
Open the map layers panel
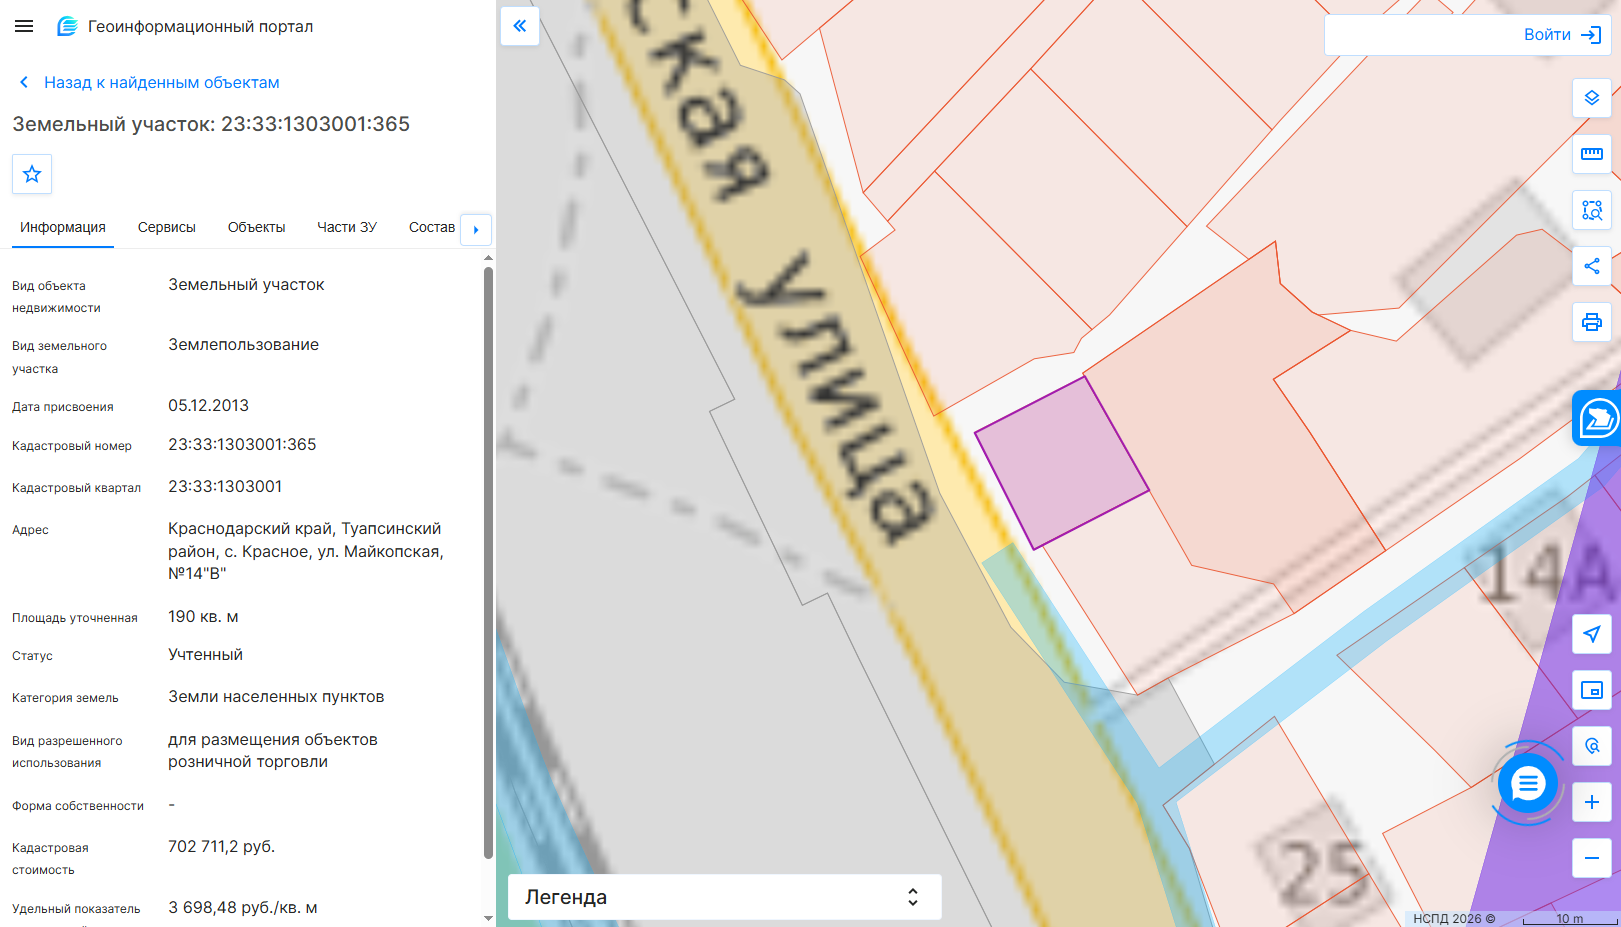point(1592,98)
